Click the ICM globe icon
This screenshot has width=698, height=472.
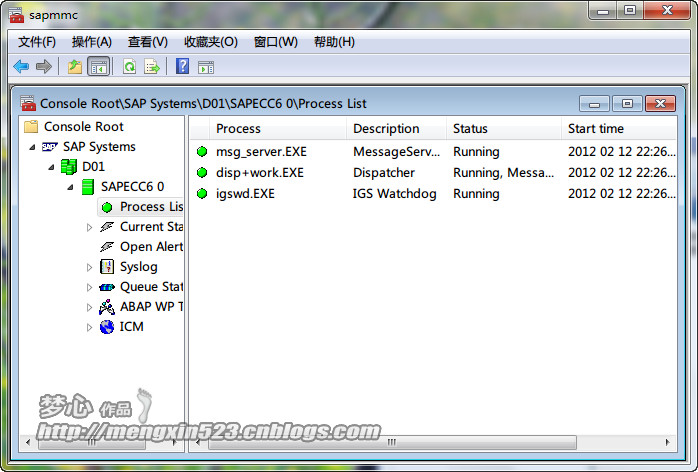point(107,327)
